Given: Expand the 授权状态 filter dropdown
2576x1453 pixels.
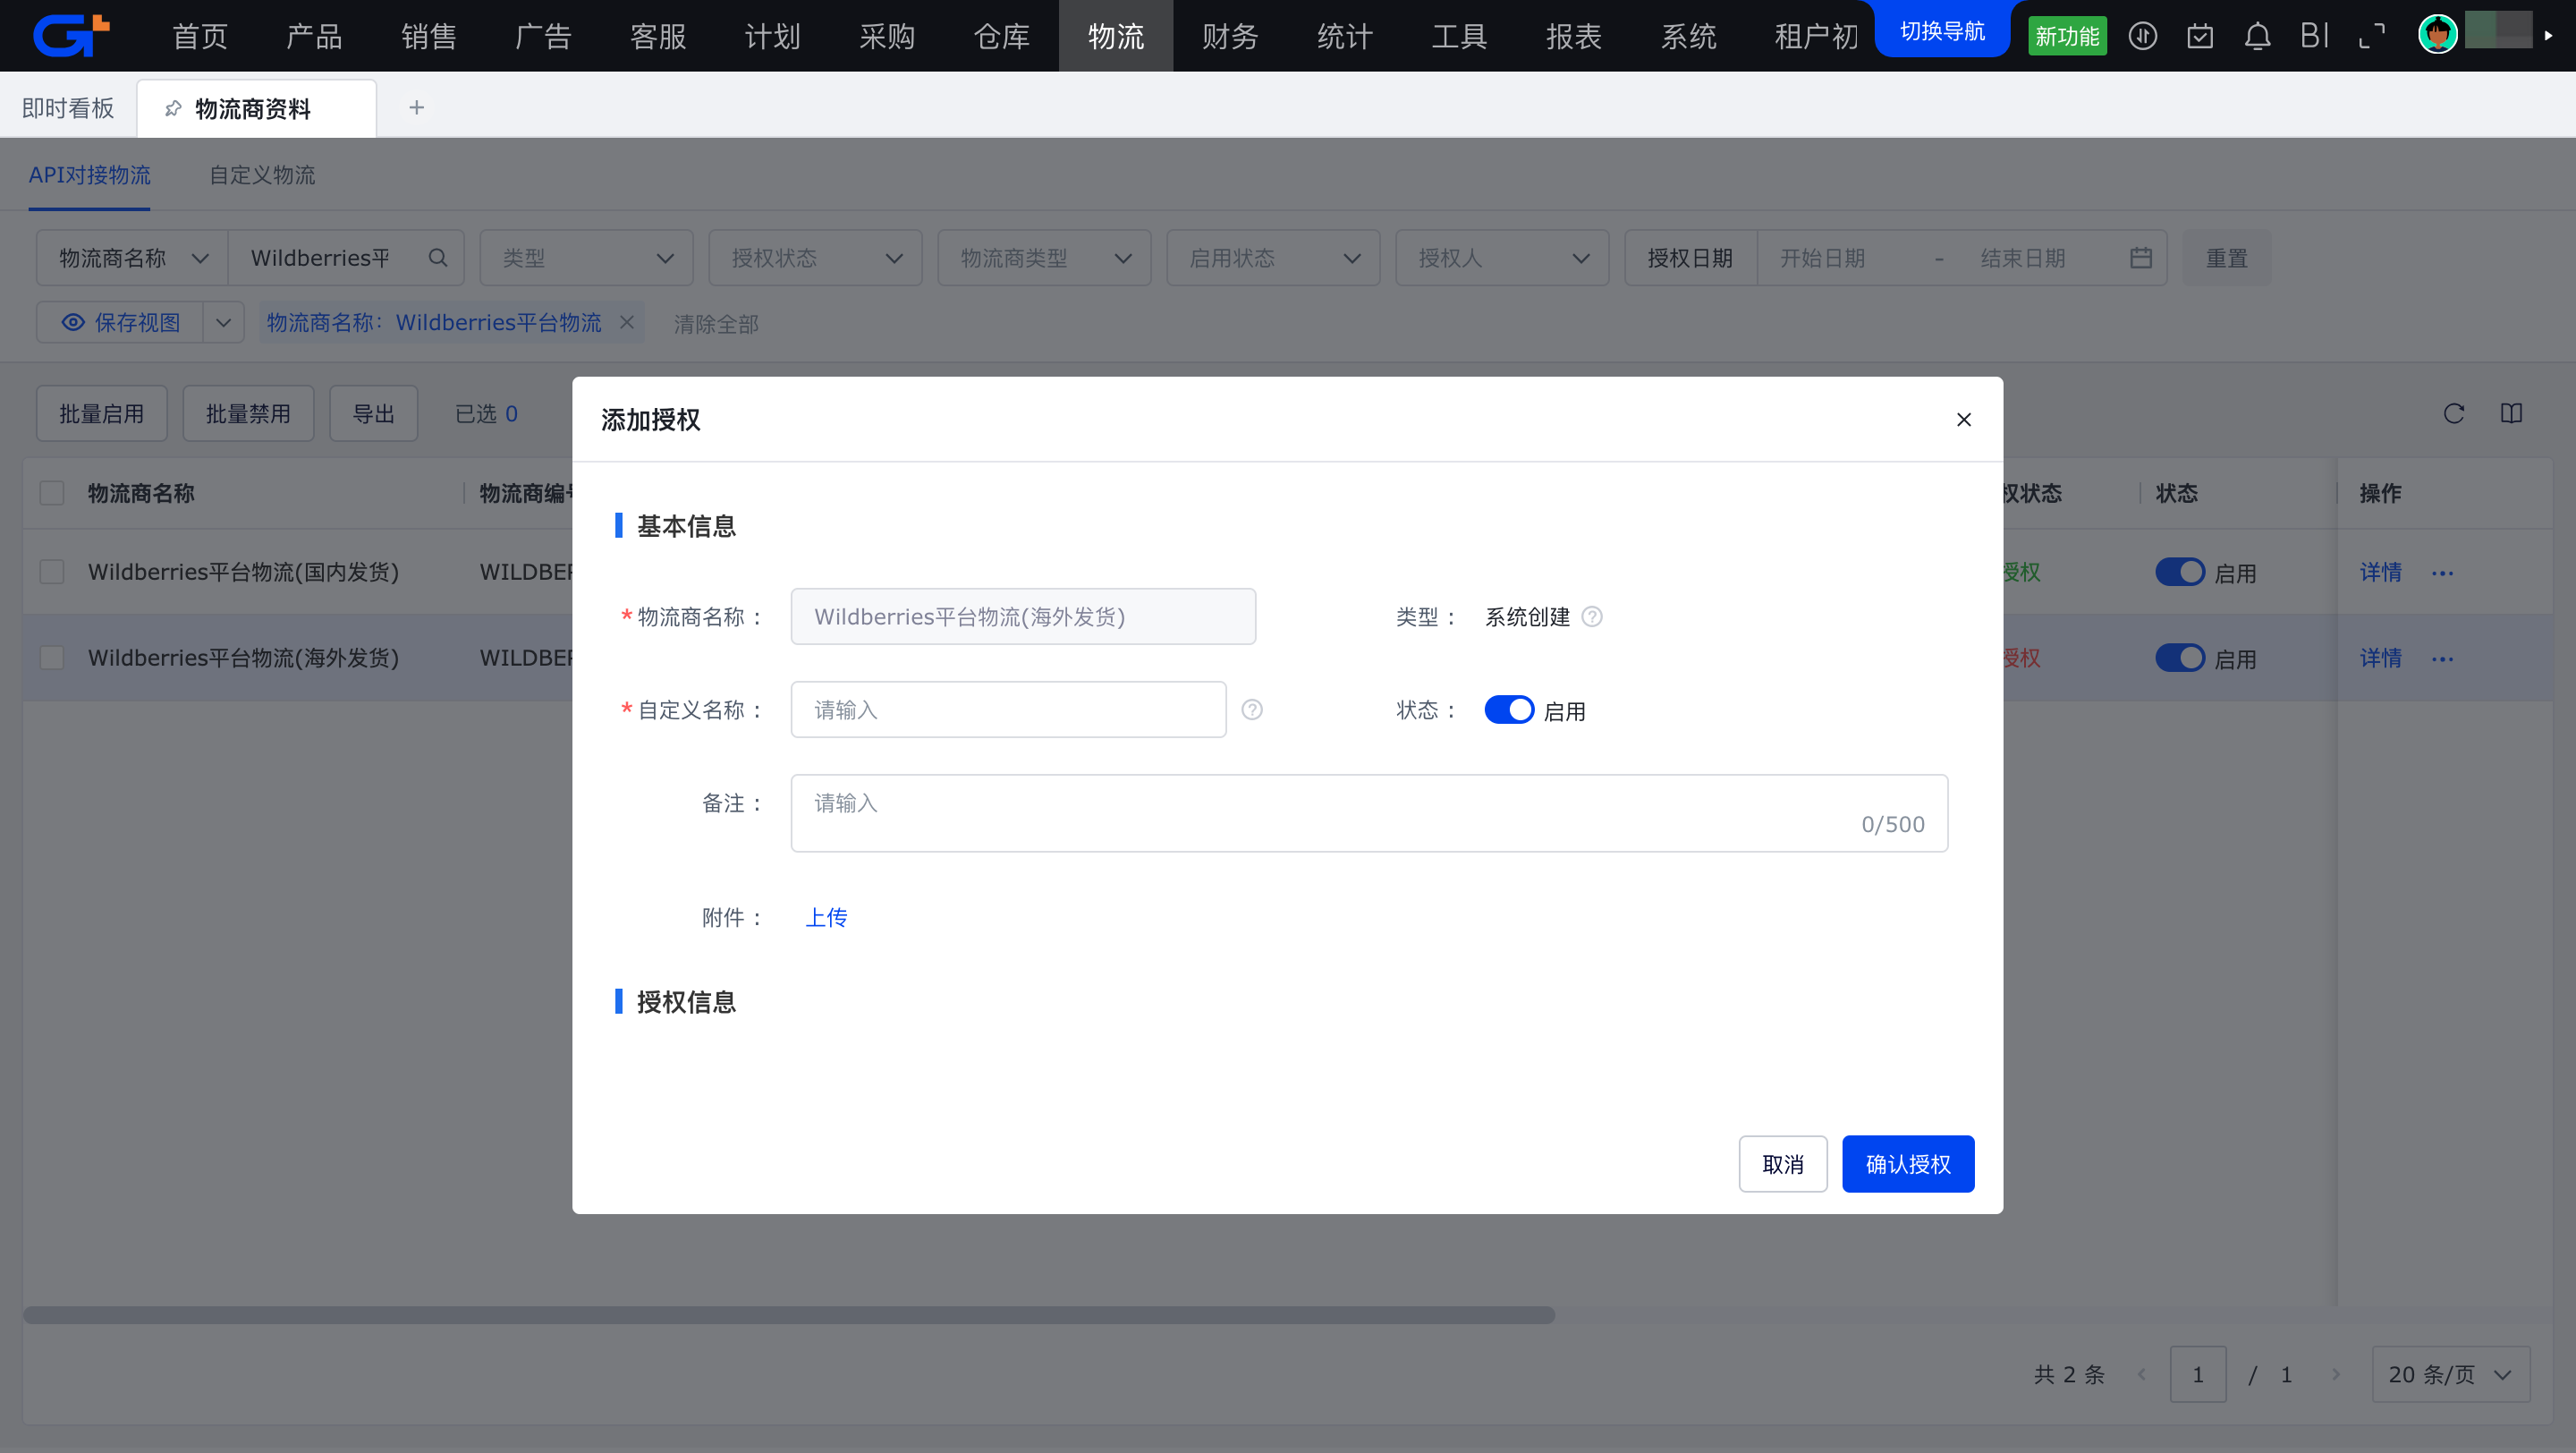Looking at the screenshot, I should click(815, 258).
